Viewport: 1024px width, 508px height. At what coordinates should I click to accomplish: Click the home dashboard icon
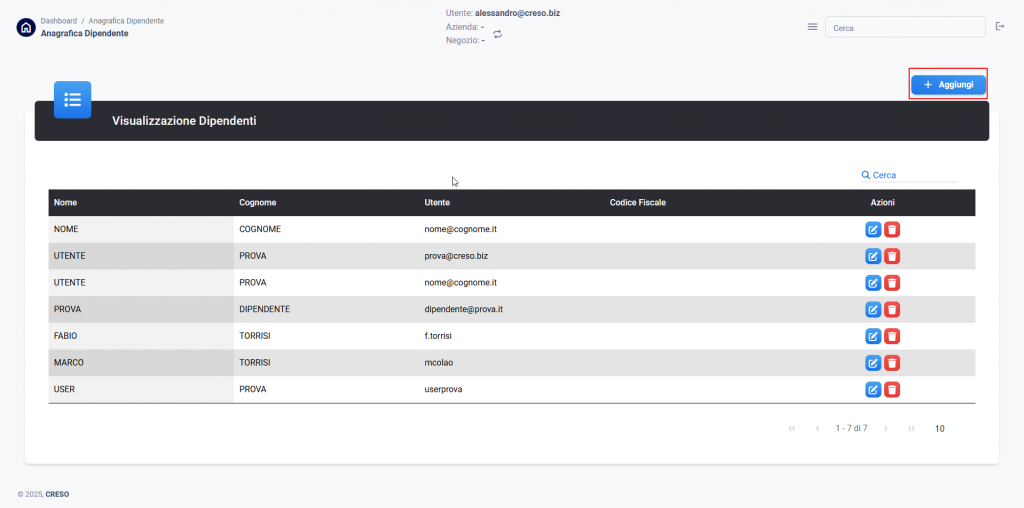click(x=25, y=27)
